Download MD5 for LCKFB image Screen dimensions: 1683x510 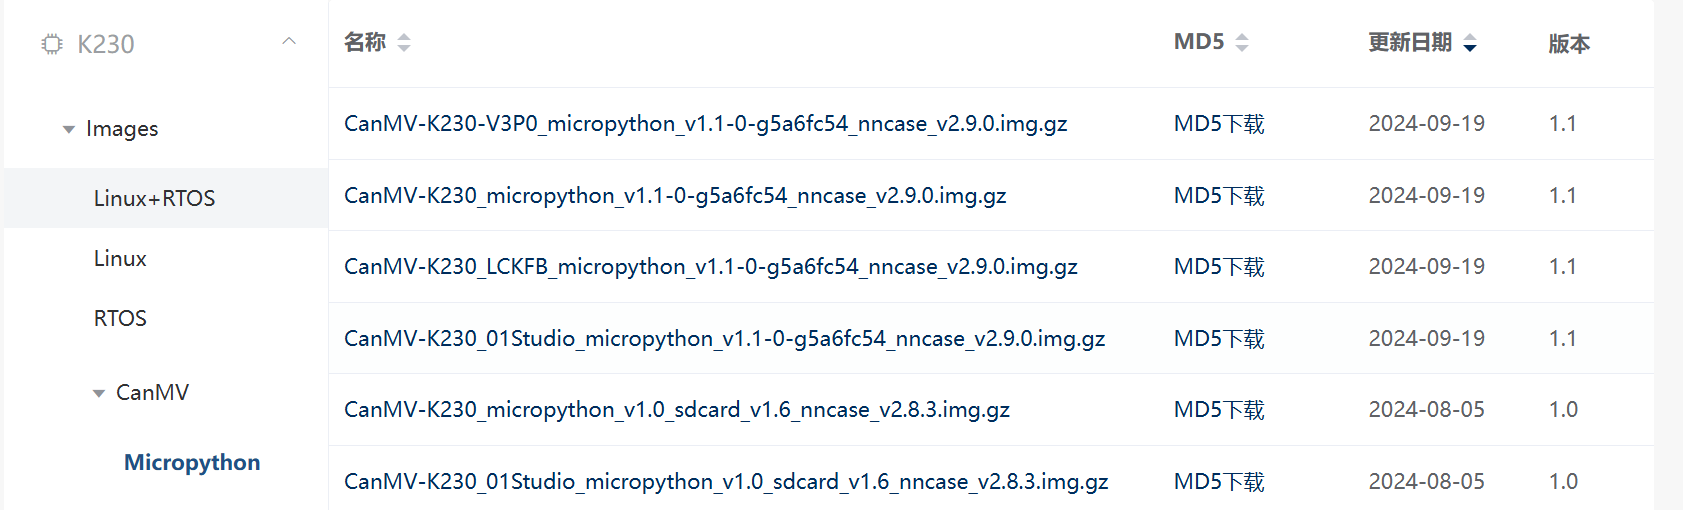click(x=1219, y=266)
